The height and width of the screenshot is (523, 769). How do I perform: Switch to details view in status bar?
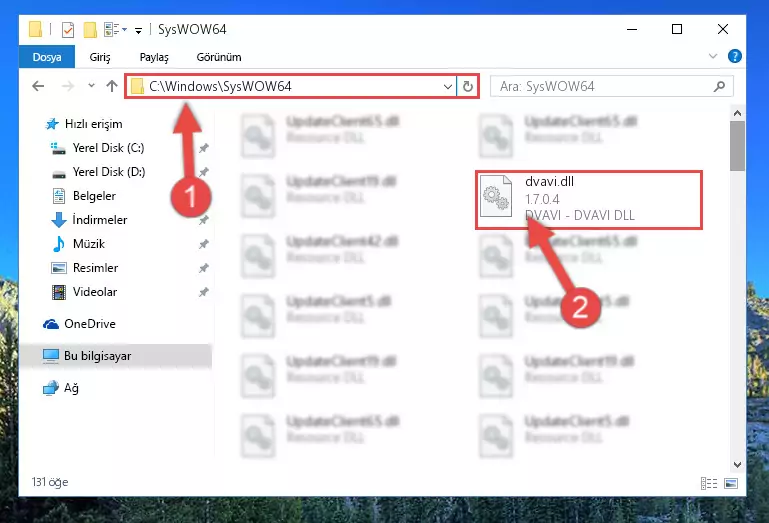coord(709,483)
